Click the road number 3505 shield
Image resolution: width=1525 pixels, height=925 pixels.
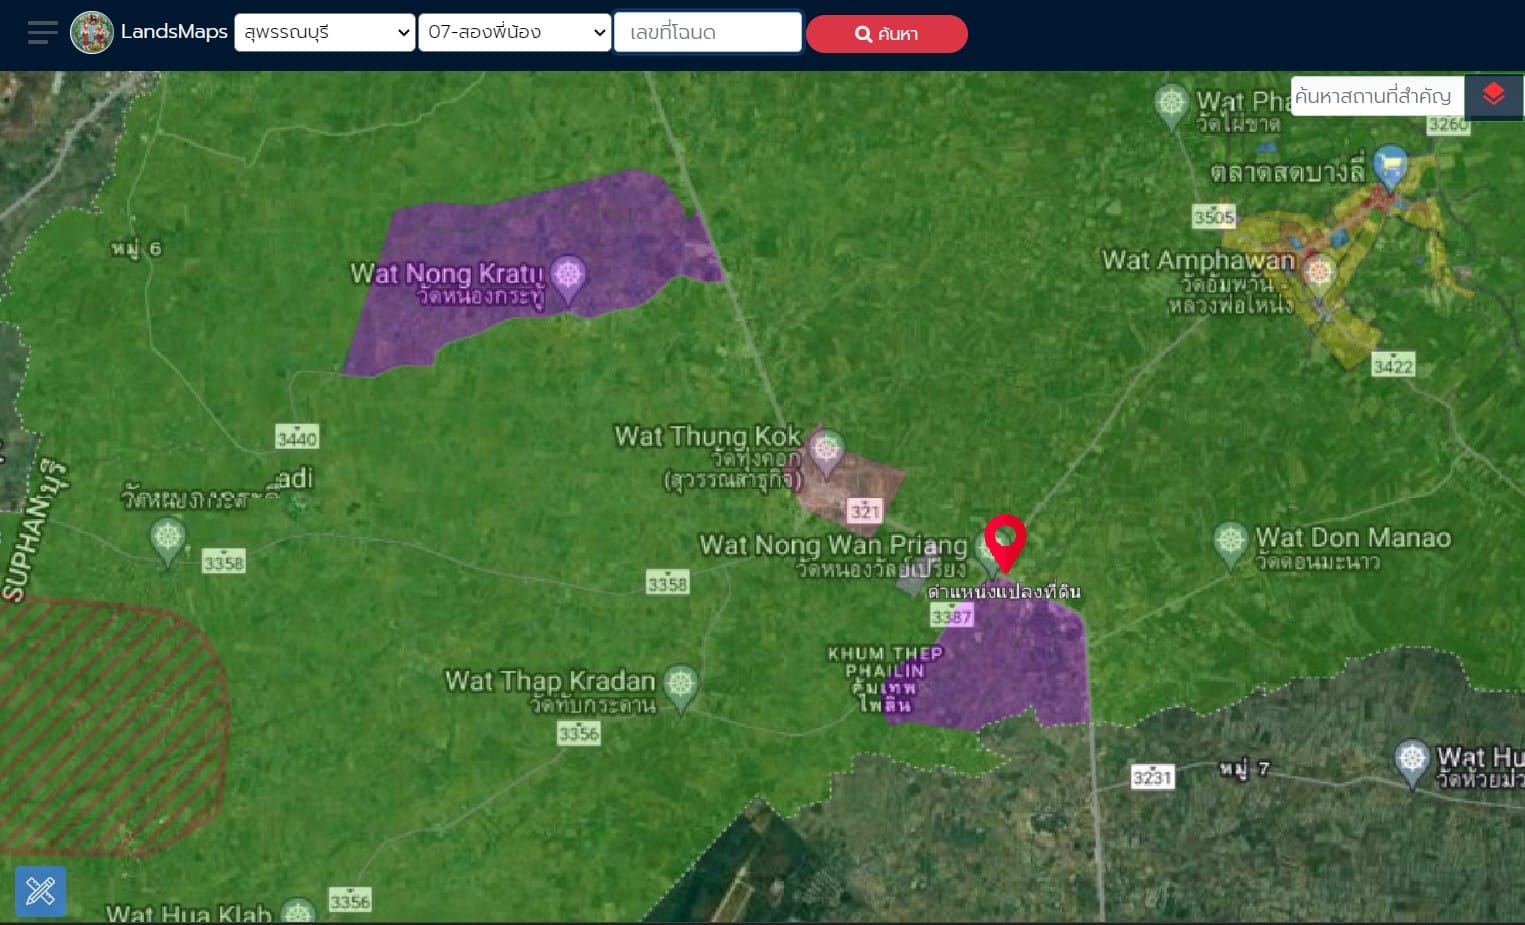click(x=1214, y=217)
